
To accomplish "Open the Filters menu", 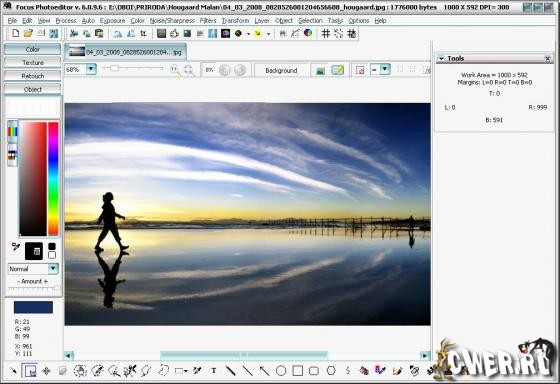I will (208, 21).
